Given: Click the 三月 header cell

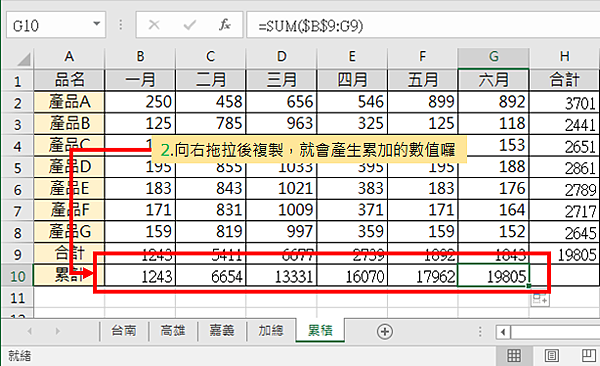Looking at the screenshot, I should (281, 80).
